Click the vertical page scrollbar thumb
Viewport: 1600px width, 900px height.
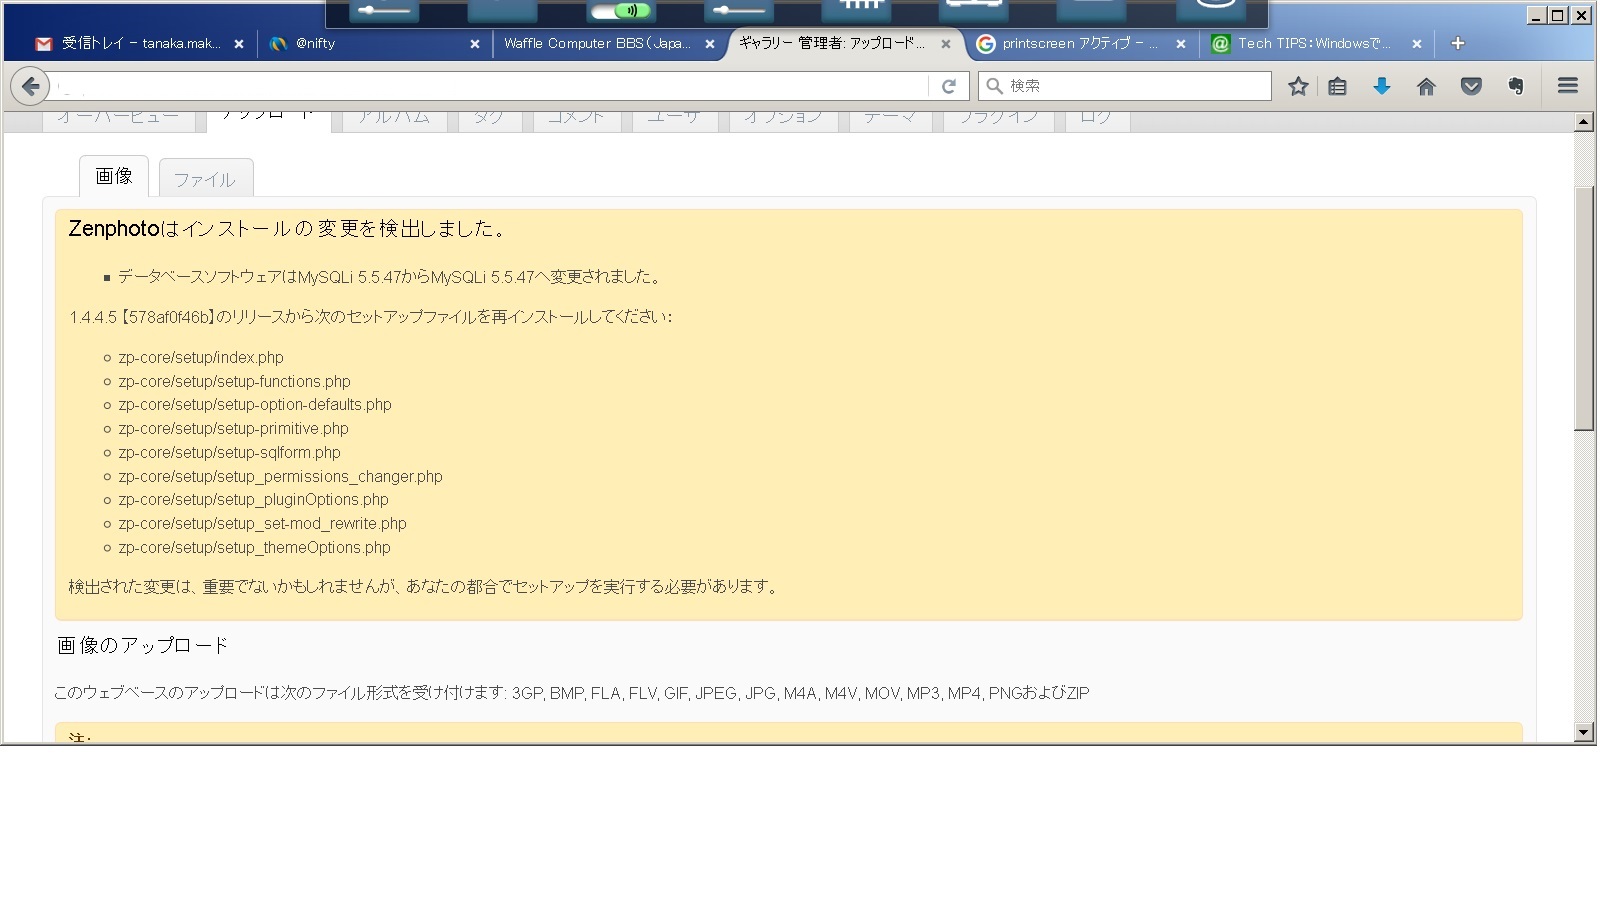(1583, 308)
